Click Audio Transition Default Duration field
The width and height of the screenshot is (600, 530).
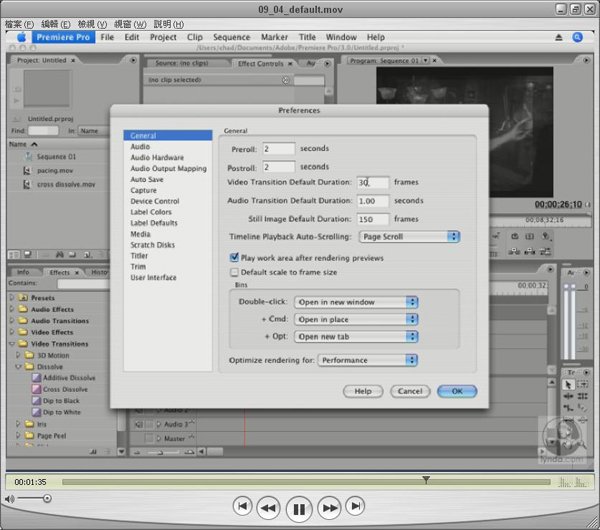(x=373, y=201)
